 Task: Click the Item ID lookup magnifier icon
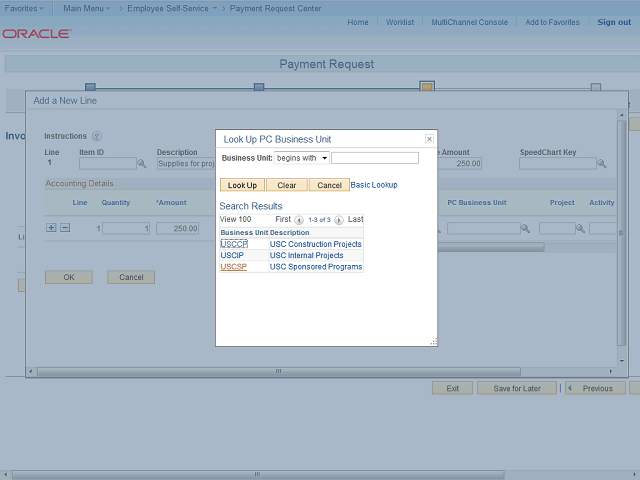point(142,163)
